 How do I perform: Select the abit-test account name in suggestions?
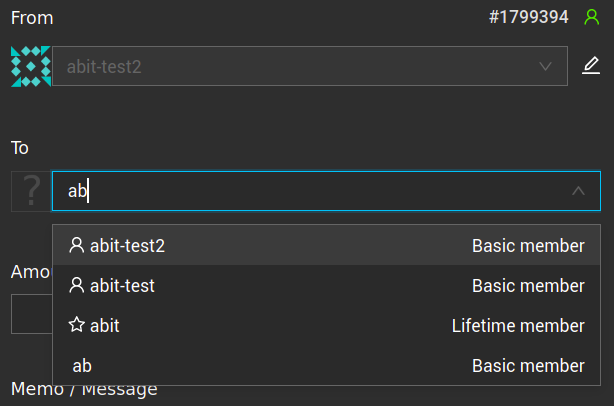pos(122,286)
